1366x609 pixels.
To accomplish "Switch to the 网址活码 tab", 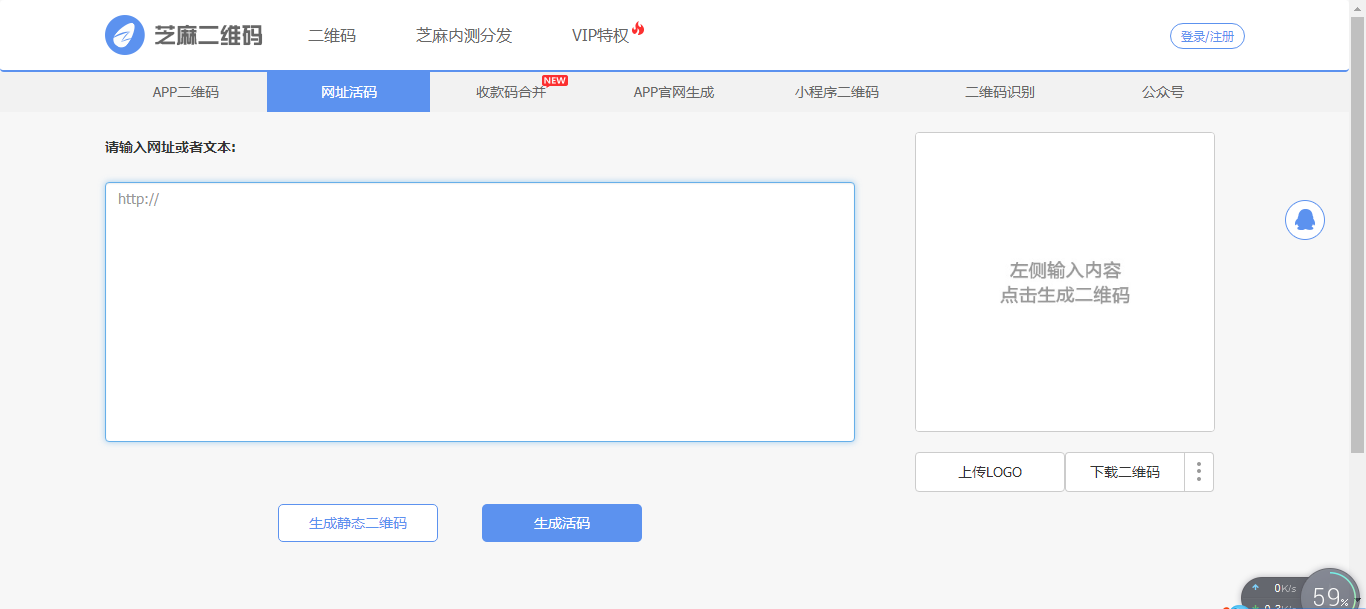I will point(348,92).
